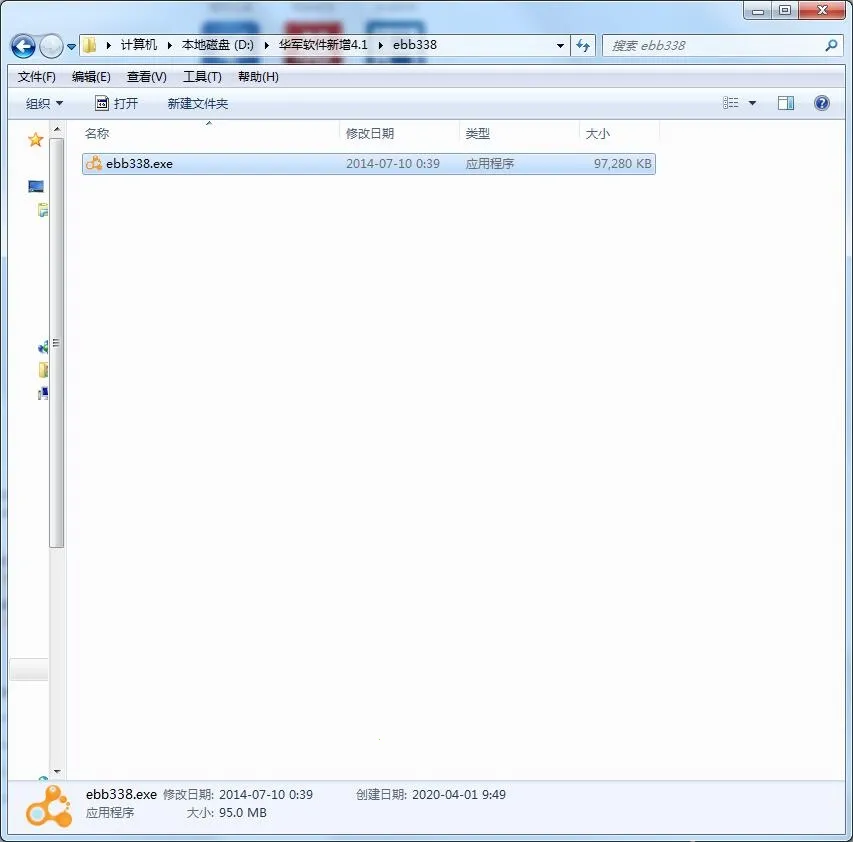Click the 打开 (Open) toolbar button
Viewport: 853px width, 842px height.
coord(116,103)
